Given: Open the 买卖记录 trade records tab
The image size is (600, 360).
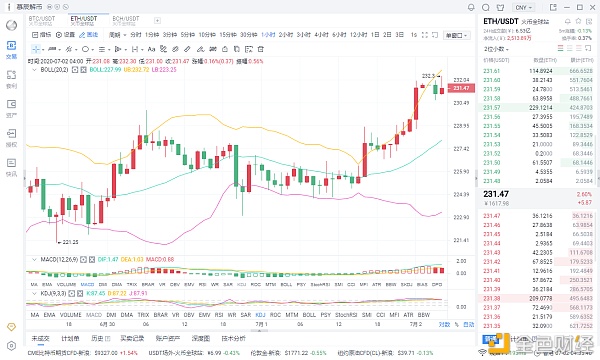Looking at the screenshot, I should click(x=132, y=338).
